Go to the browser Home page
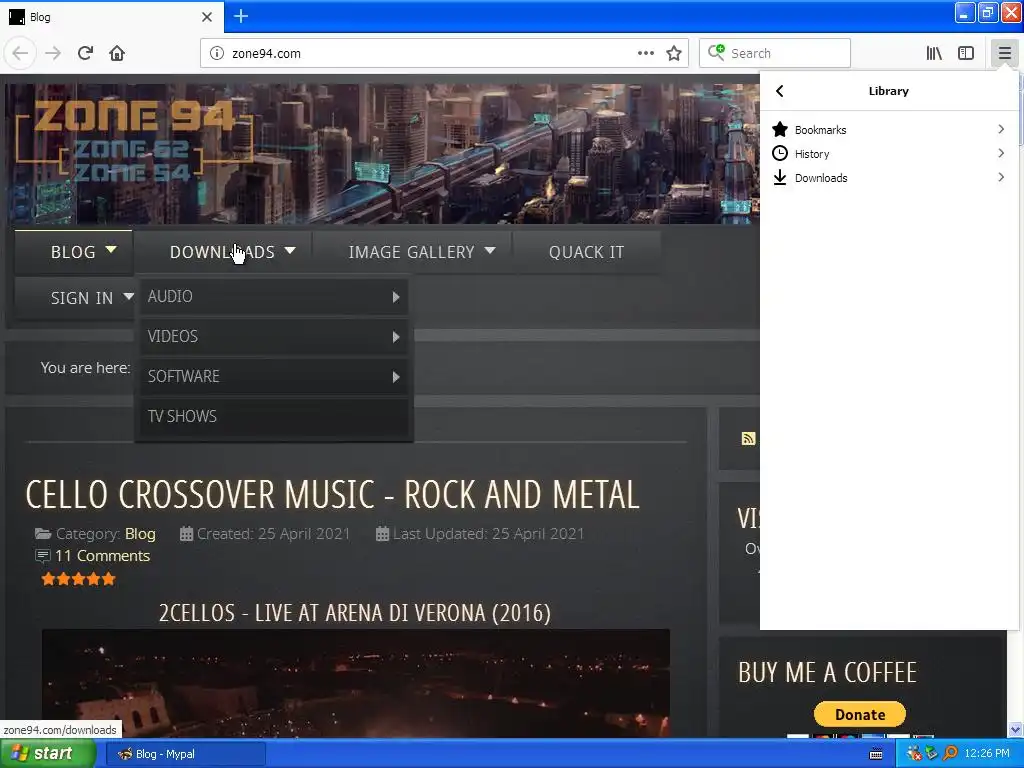1024x768 pixels. pos(117,53)
